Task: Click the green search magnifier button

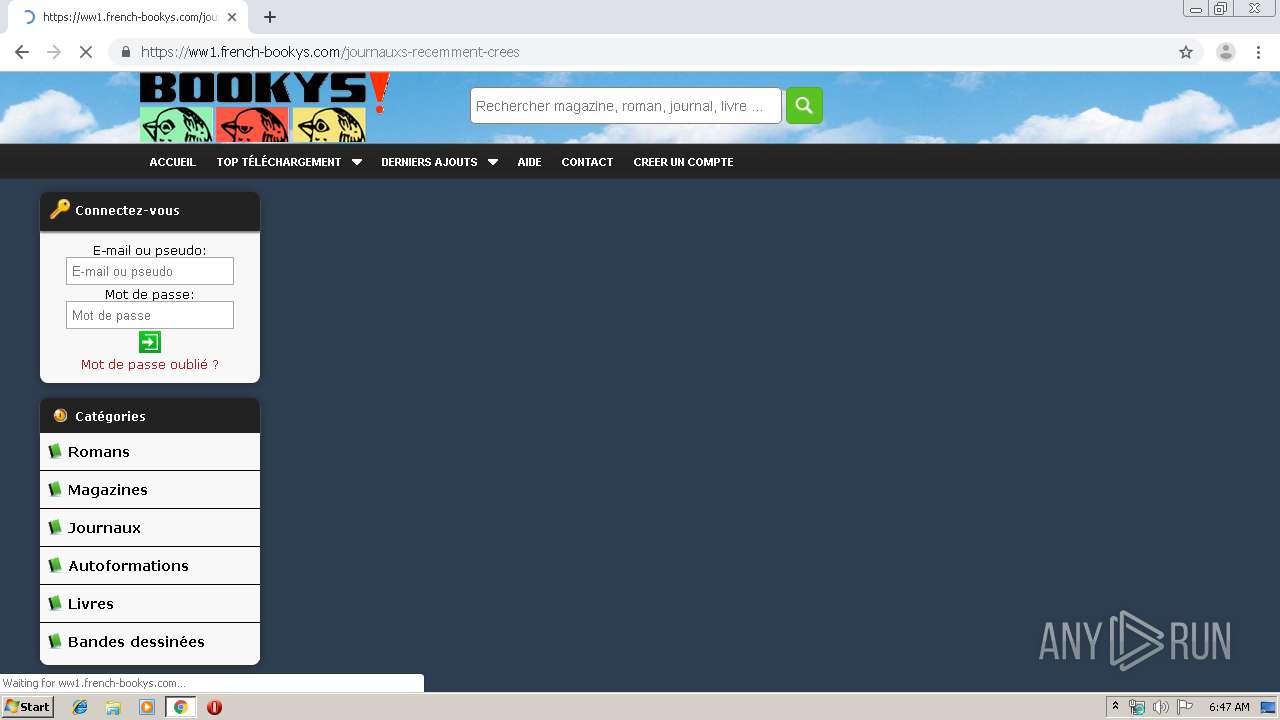Action: [804, 106]
